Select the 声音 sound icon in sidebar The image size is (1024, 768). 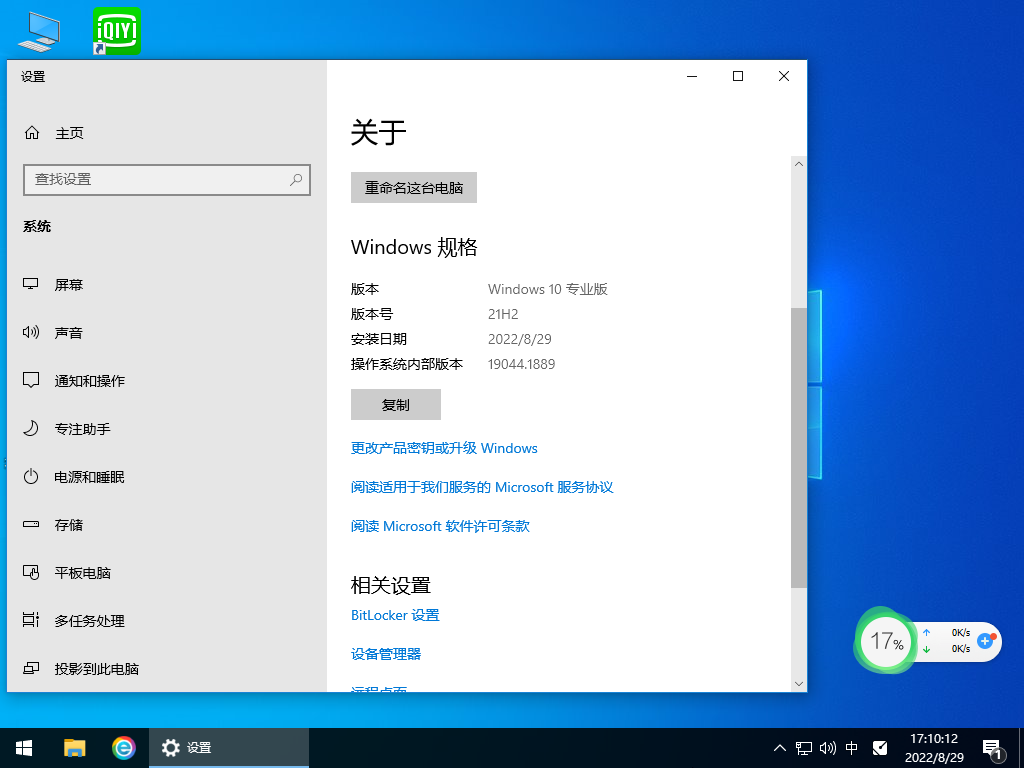tap(31, 332)
